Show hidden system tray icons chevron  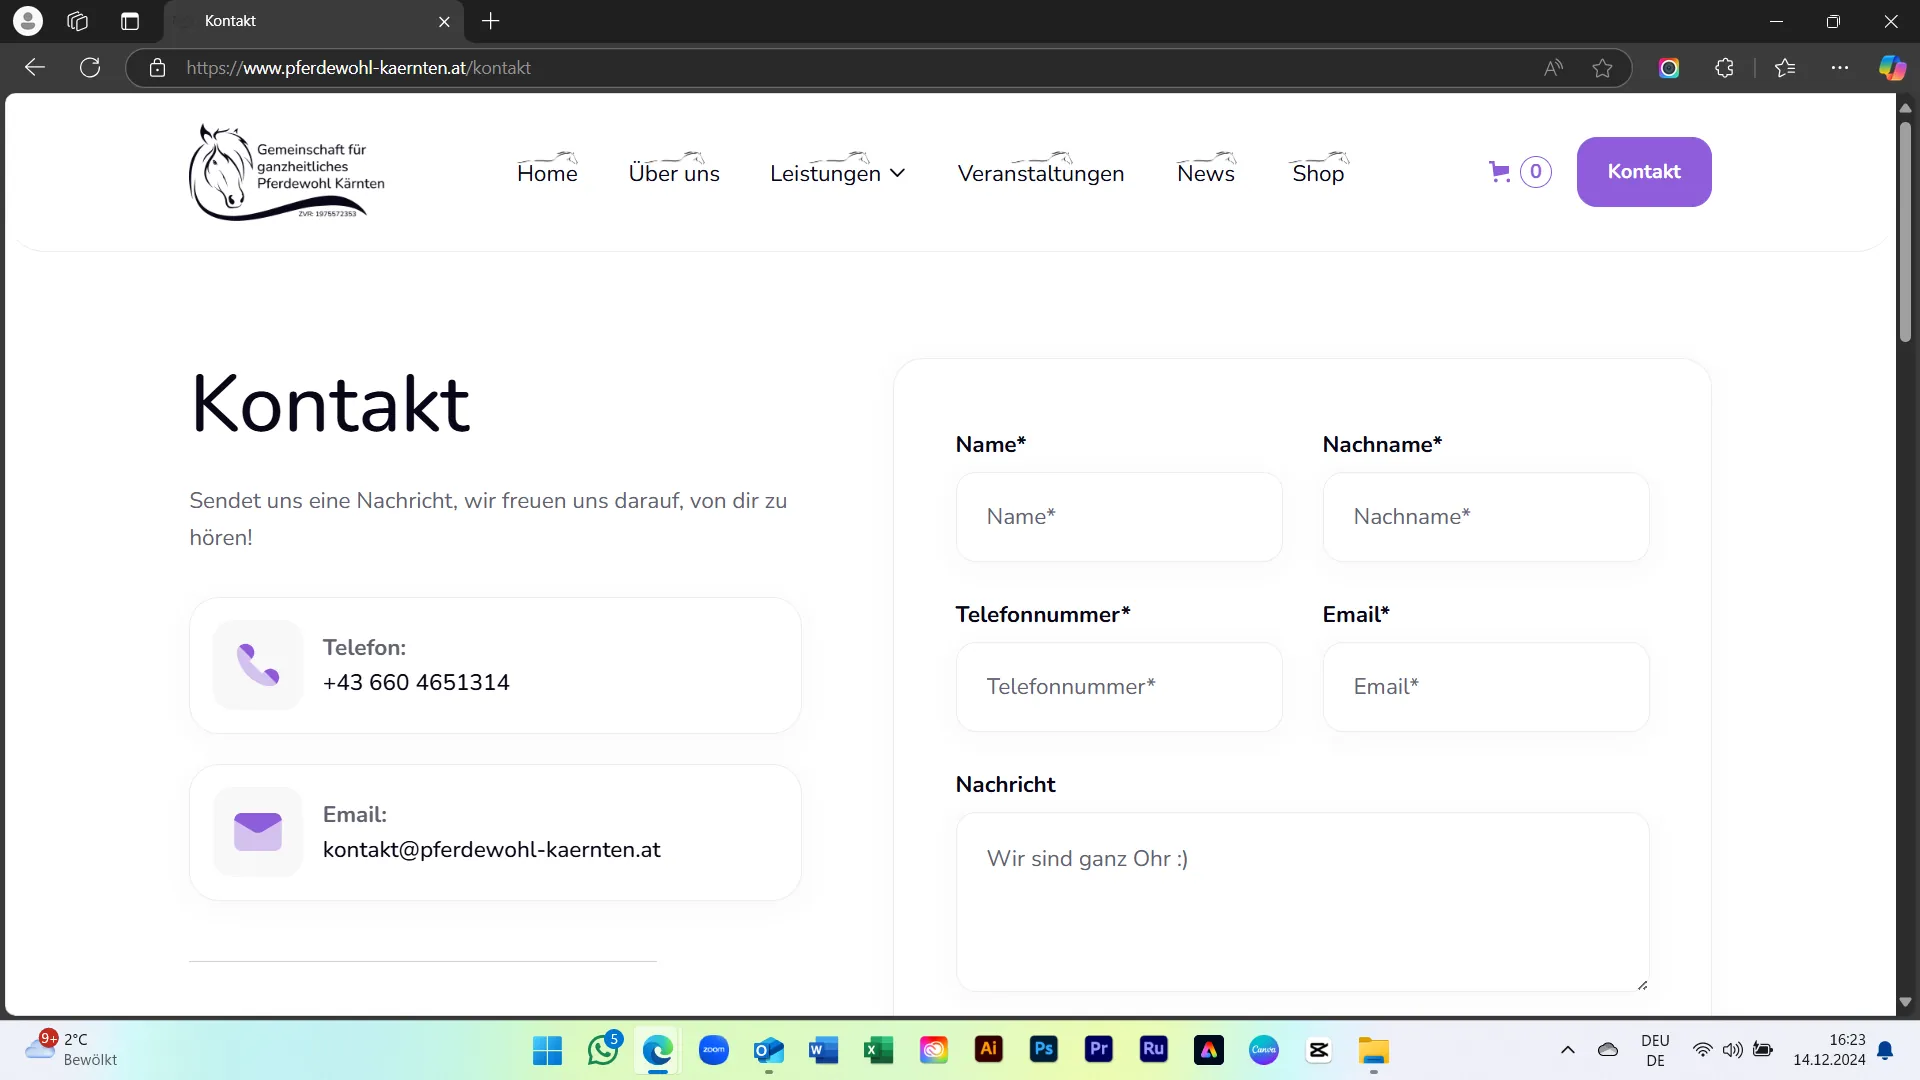[1568, 1050]
